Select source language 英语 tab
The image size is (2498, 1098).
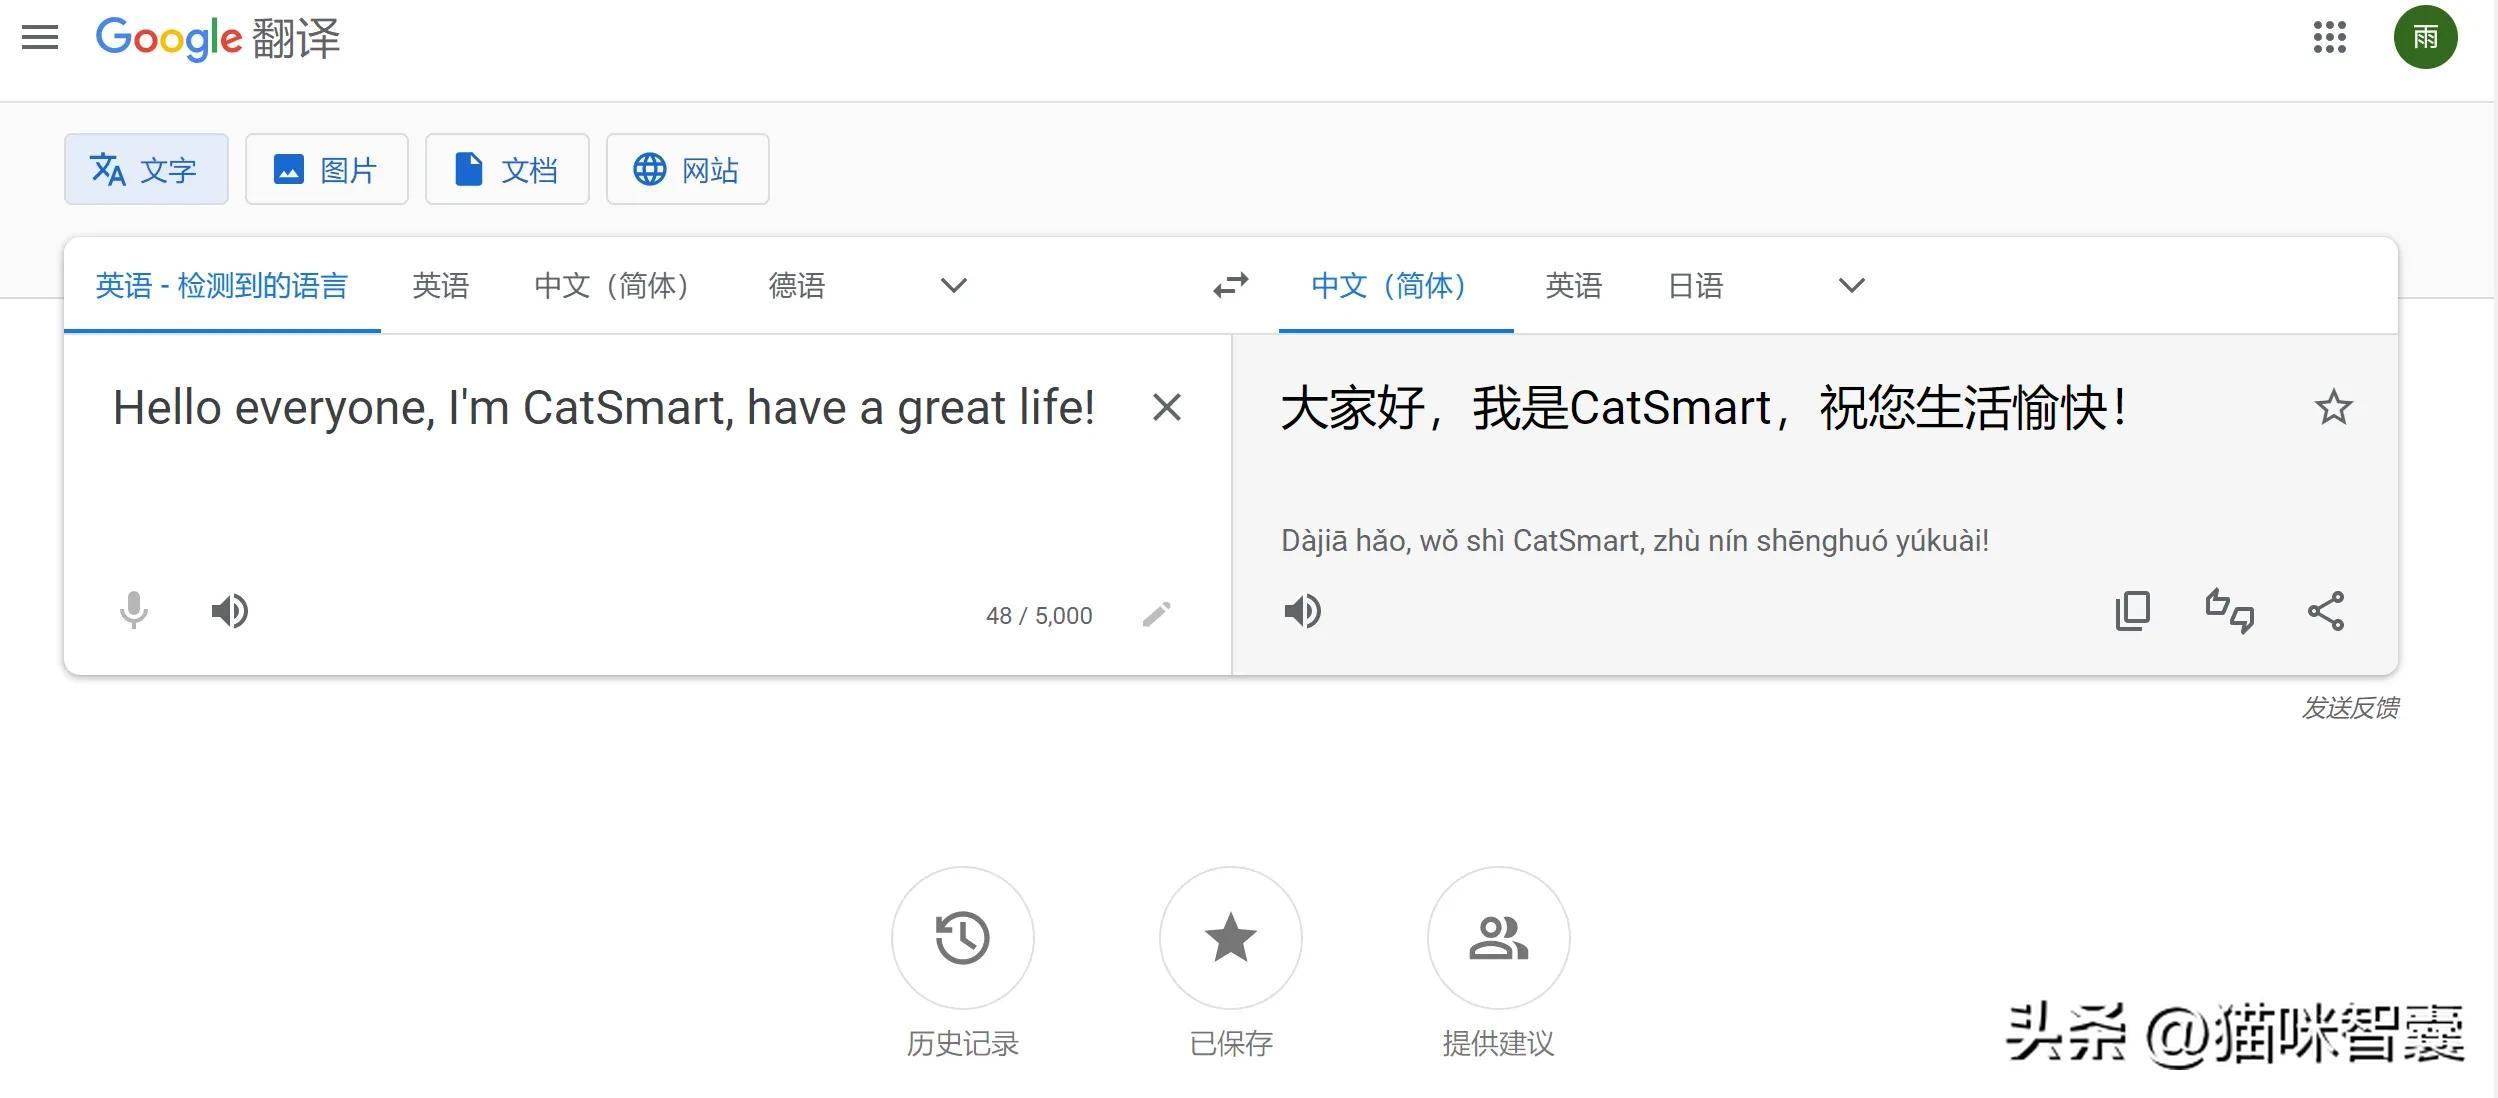(x=441, y=286)
